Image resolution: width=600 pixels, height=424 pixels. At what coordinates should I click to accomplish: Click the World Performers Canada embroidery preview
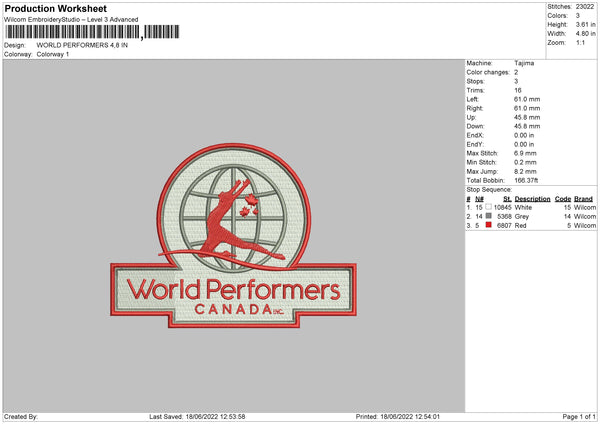(x=233, y=236)
